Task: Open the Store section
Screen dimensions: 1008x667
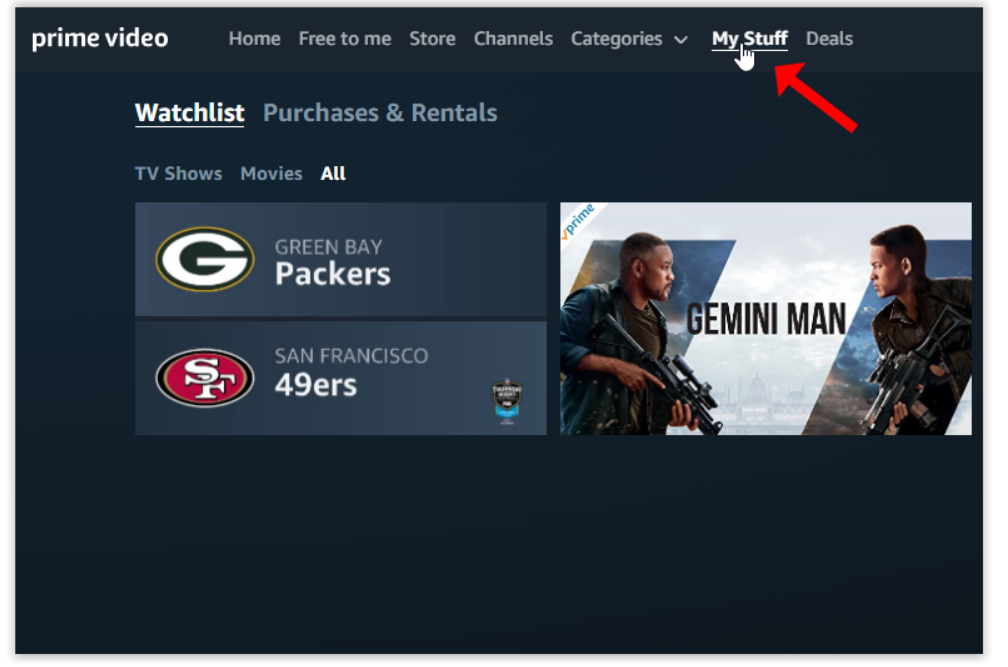Action: tap(432, 39)
